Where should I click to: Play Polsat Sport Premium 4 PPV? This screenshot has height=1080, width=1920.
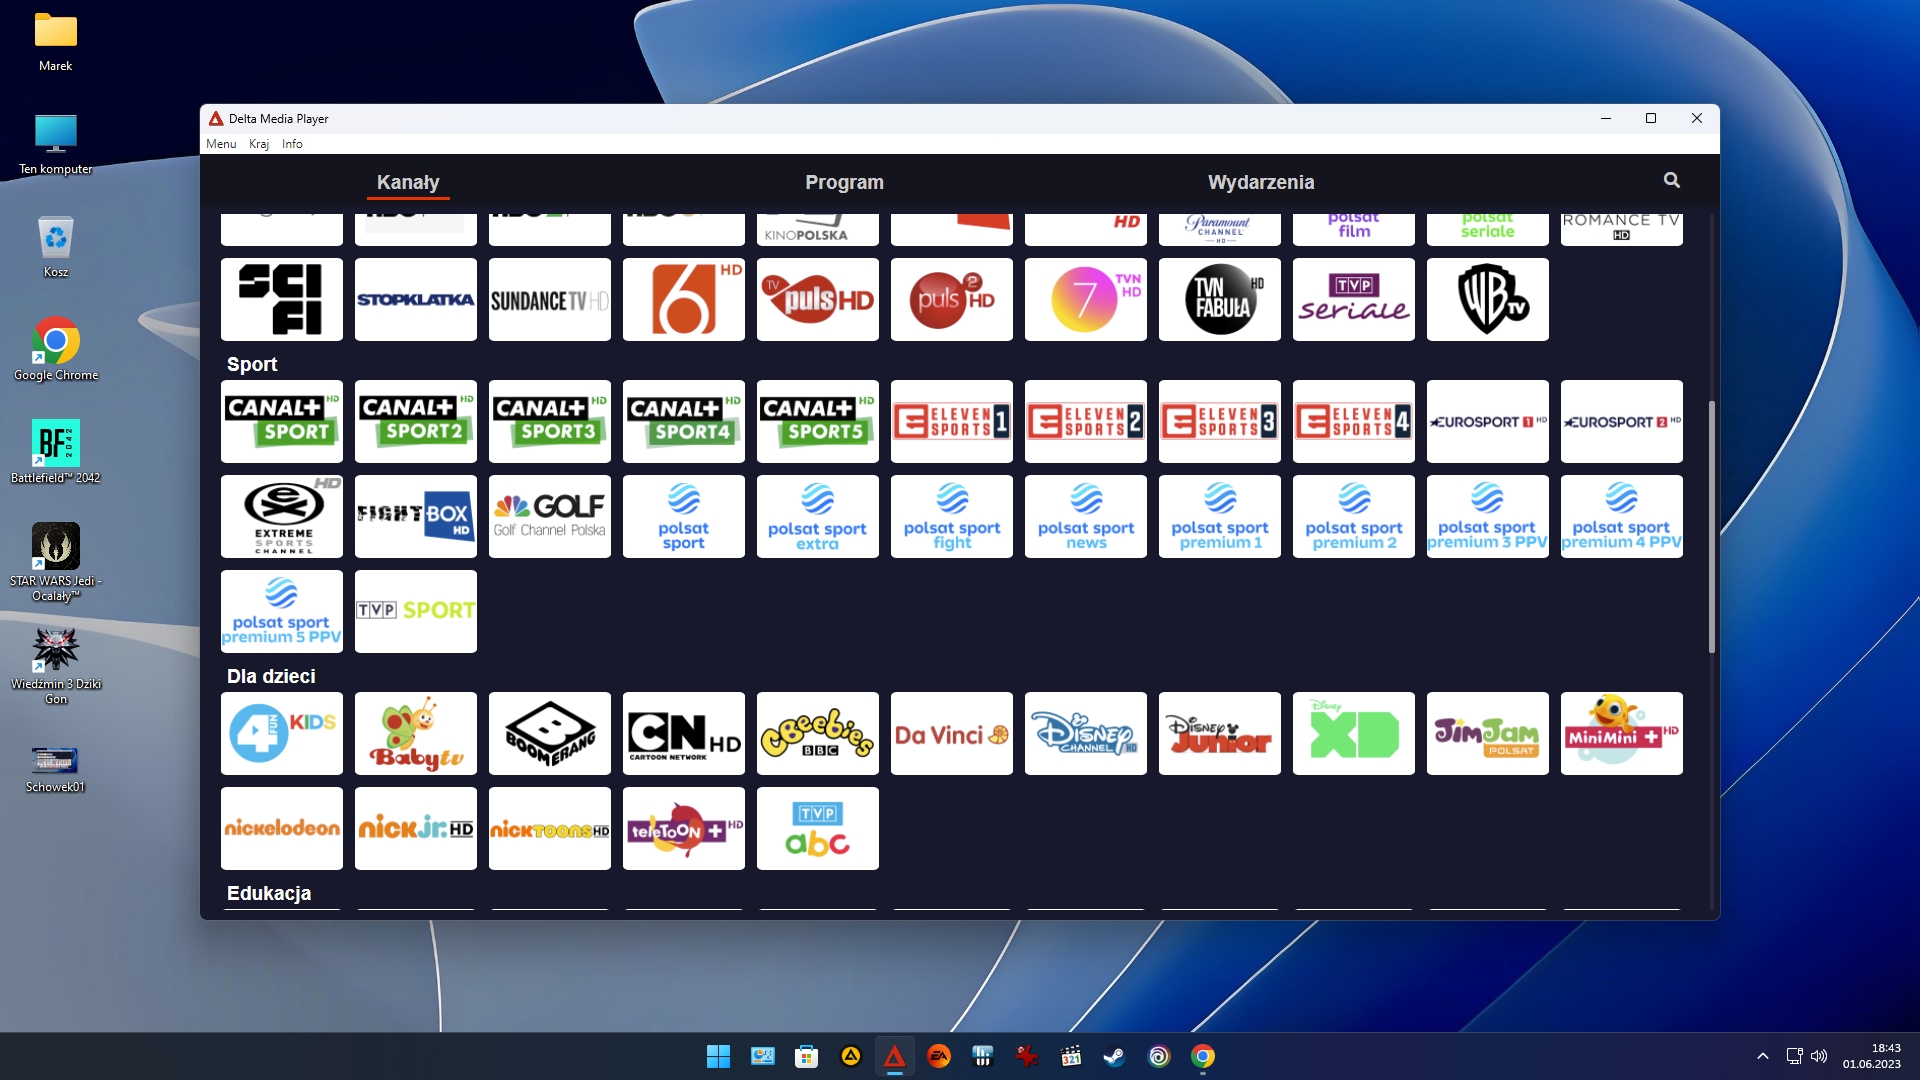click(x=1622, y=517)
